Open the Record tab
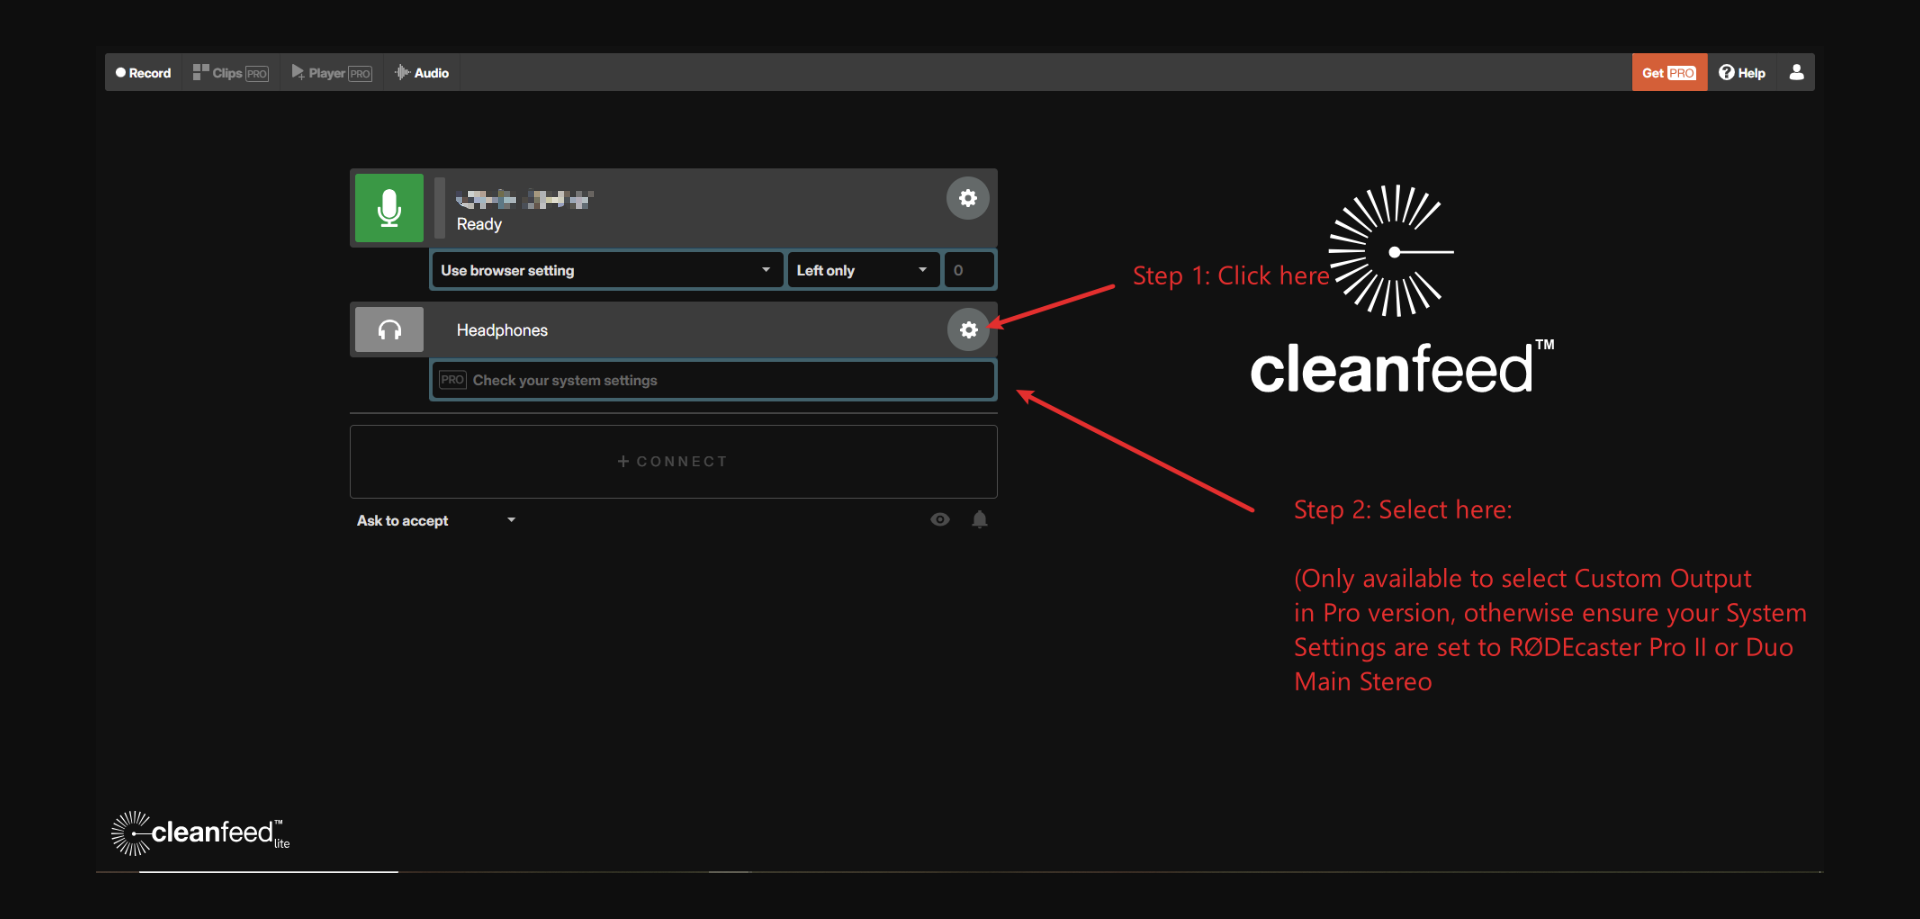Image resolution: width=1920 pixels, height=919 pixels. [x=143, y=73]
